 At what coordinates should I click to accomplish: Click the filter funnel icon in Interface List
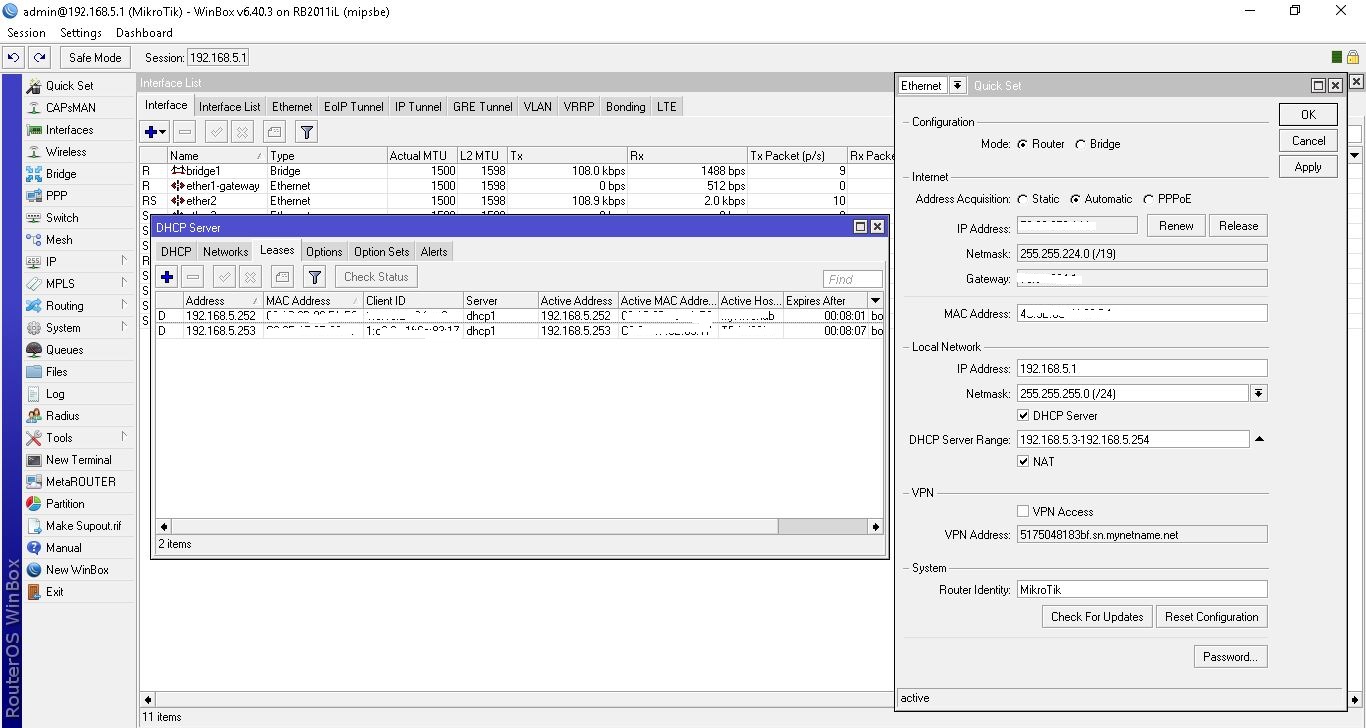tap(307, 131)
